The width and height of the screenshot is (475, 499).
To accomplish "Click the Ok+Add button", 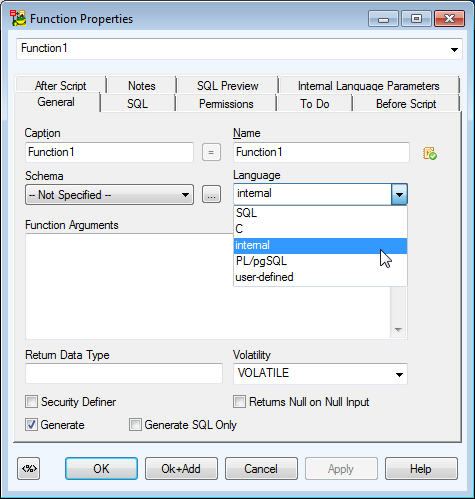I will coord(181,469).
